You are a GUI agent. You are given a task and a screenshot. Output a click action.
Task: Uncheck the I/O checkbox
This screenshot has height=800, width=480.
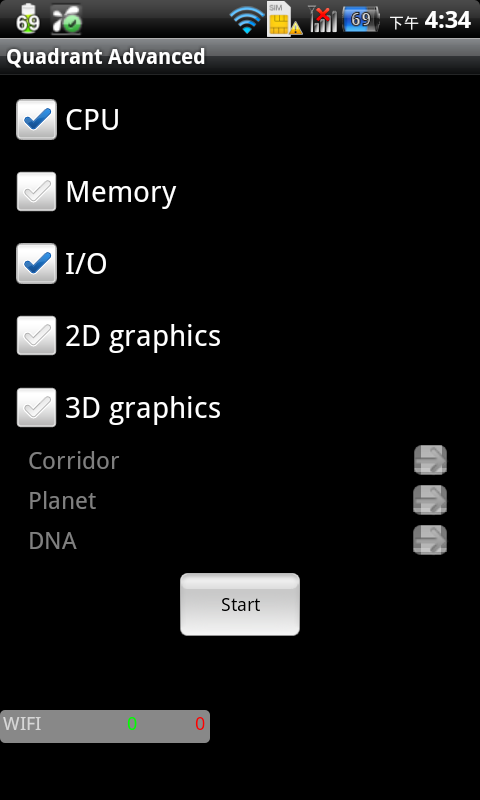click(36, 263)
